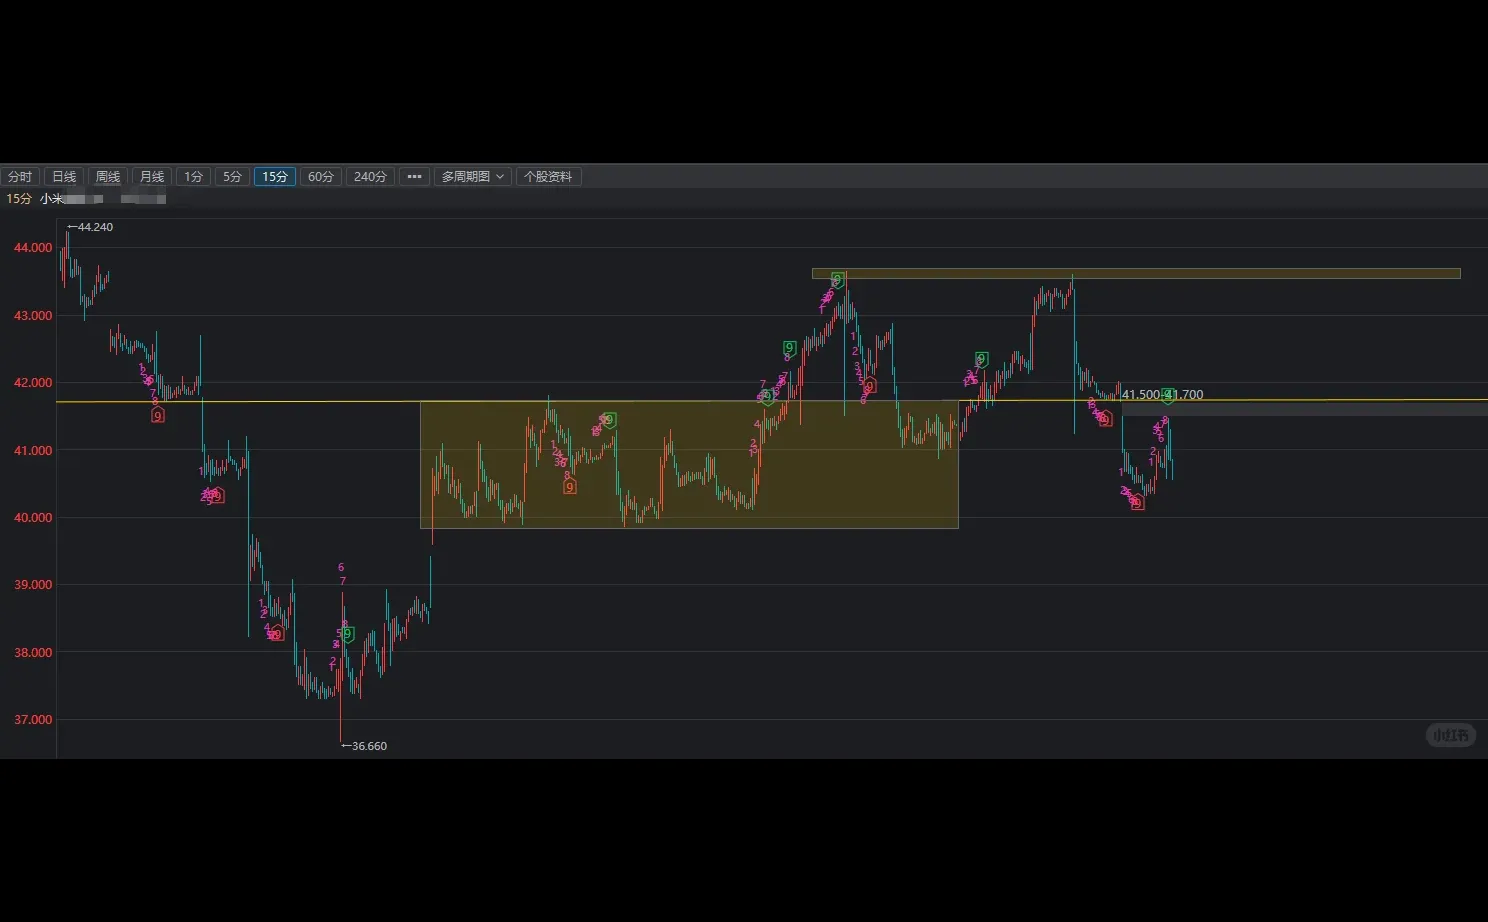Open the 日线 daily chart tab

[x=64, y=177]
